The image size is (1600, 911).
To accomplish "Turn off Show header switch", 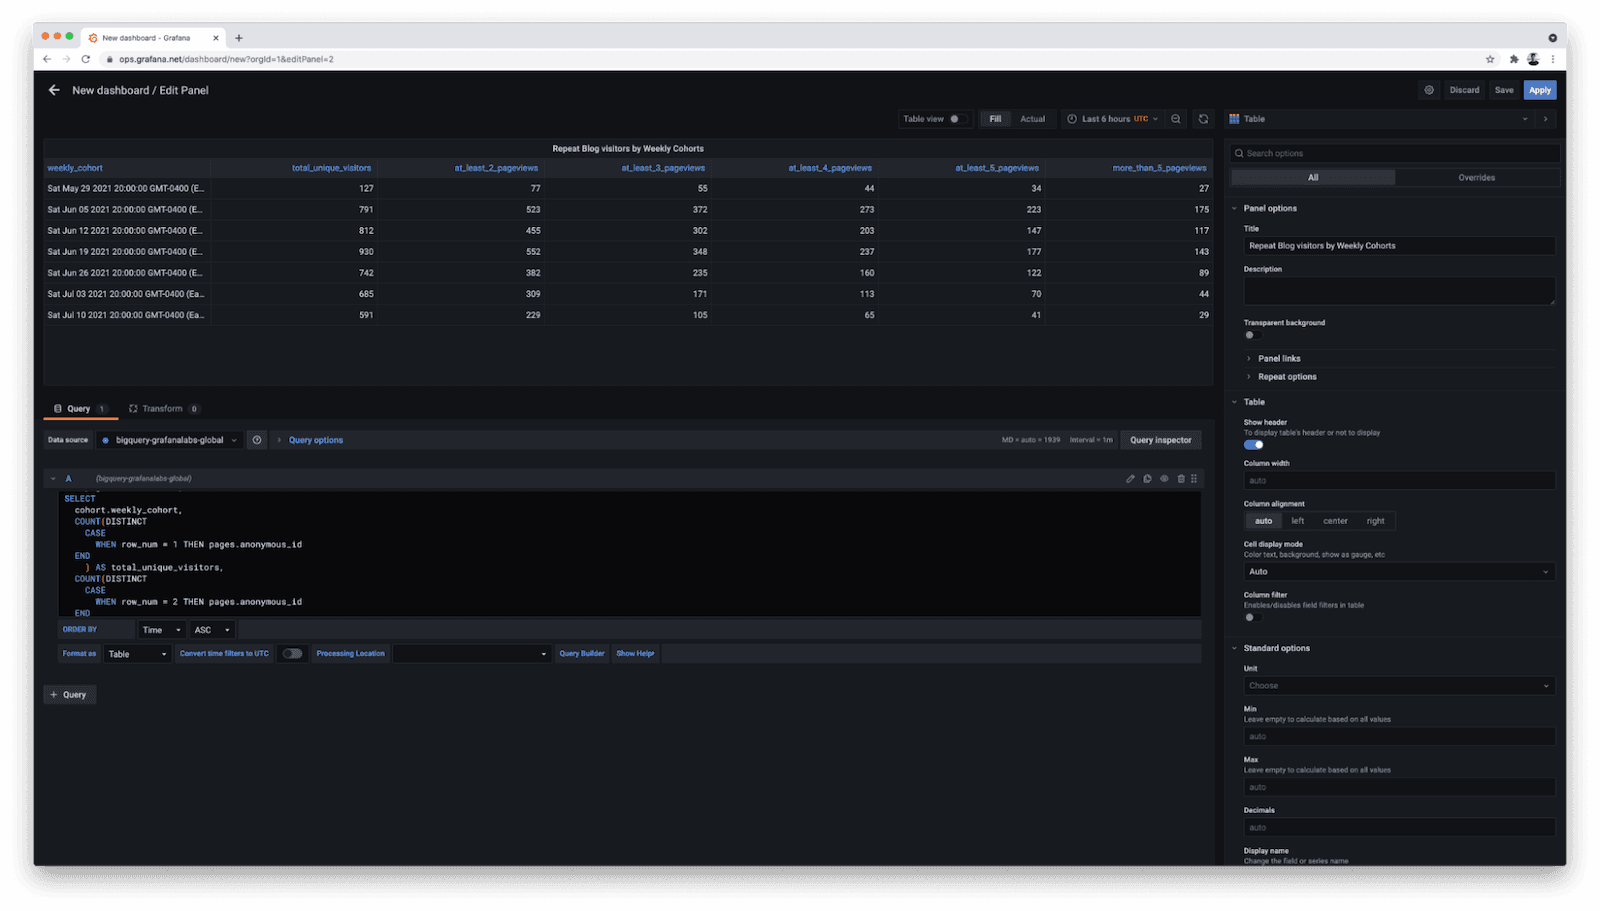I will (1254, 445).
